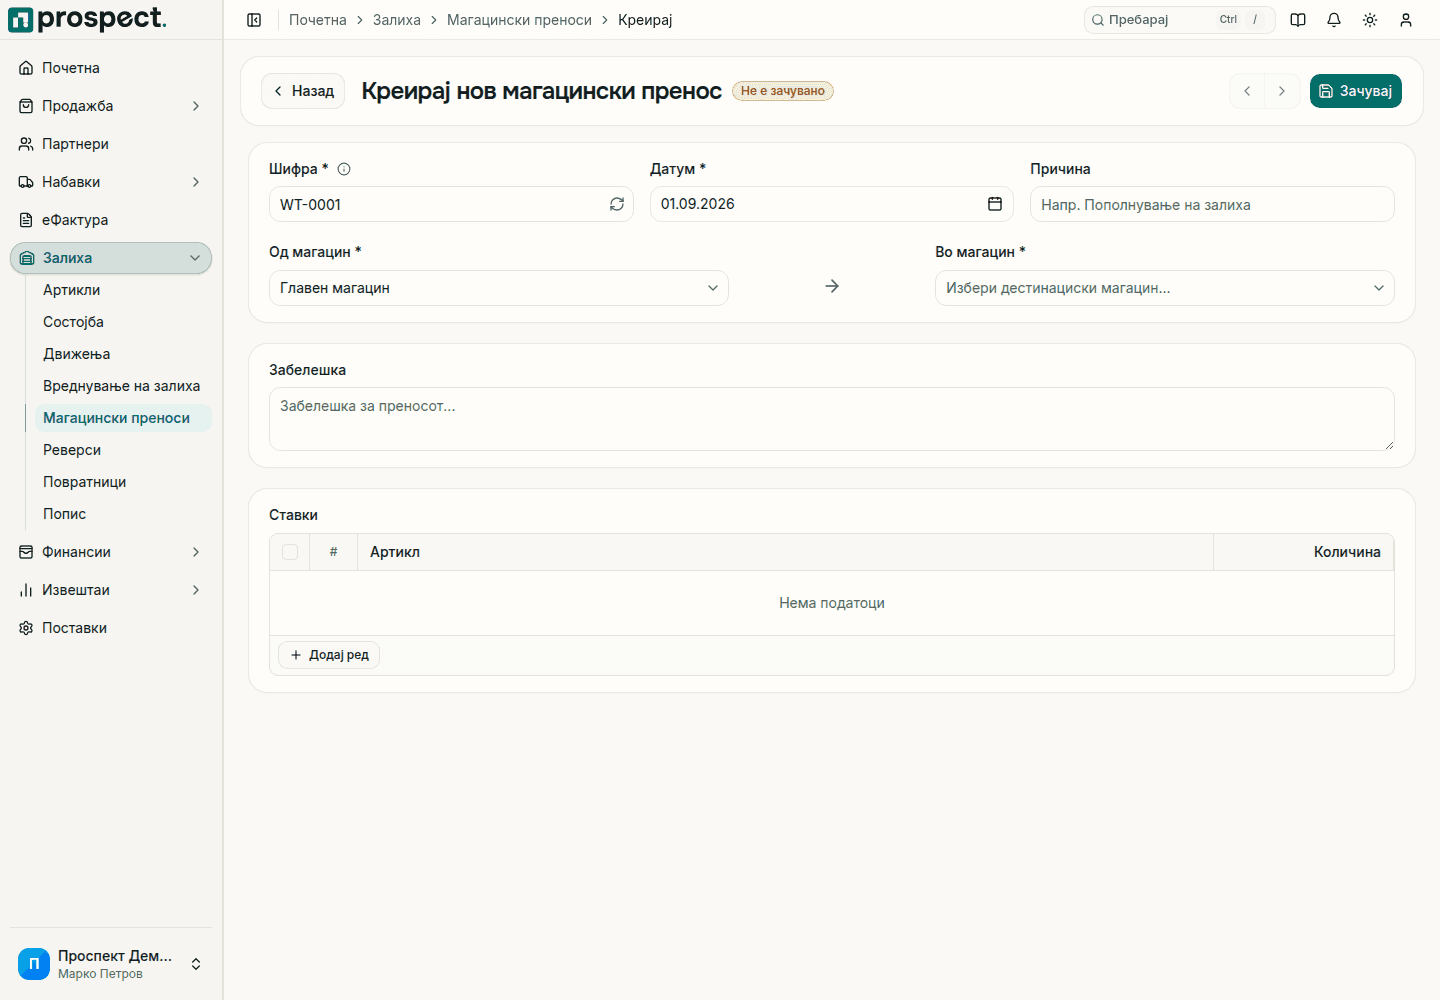
Task: Expand the Финансии sidebar section
Action: pyautogui.click(x=111, y=552)
